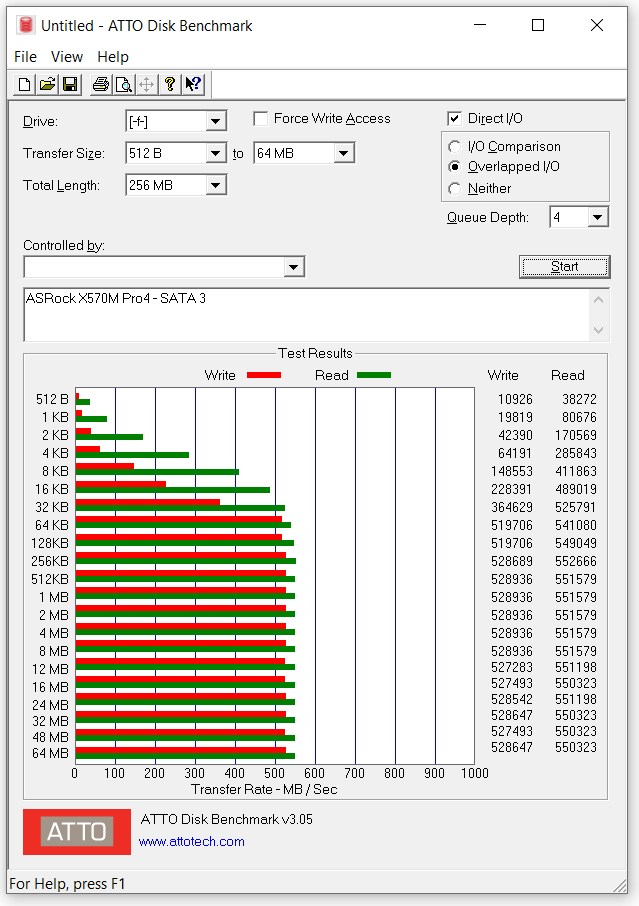
Task: Click the Transfer Rate - MB / Sec axis label
Action: (264, 789)
